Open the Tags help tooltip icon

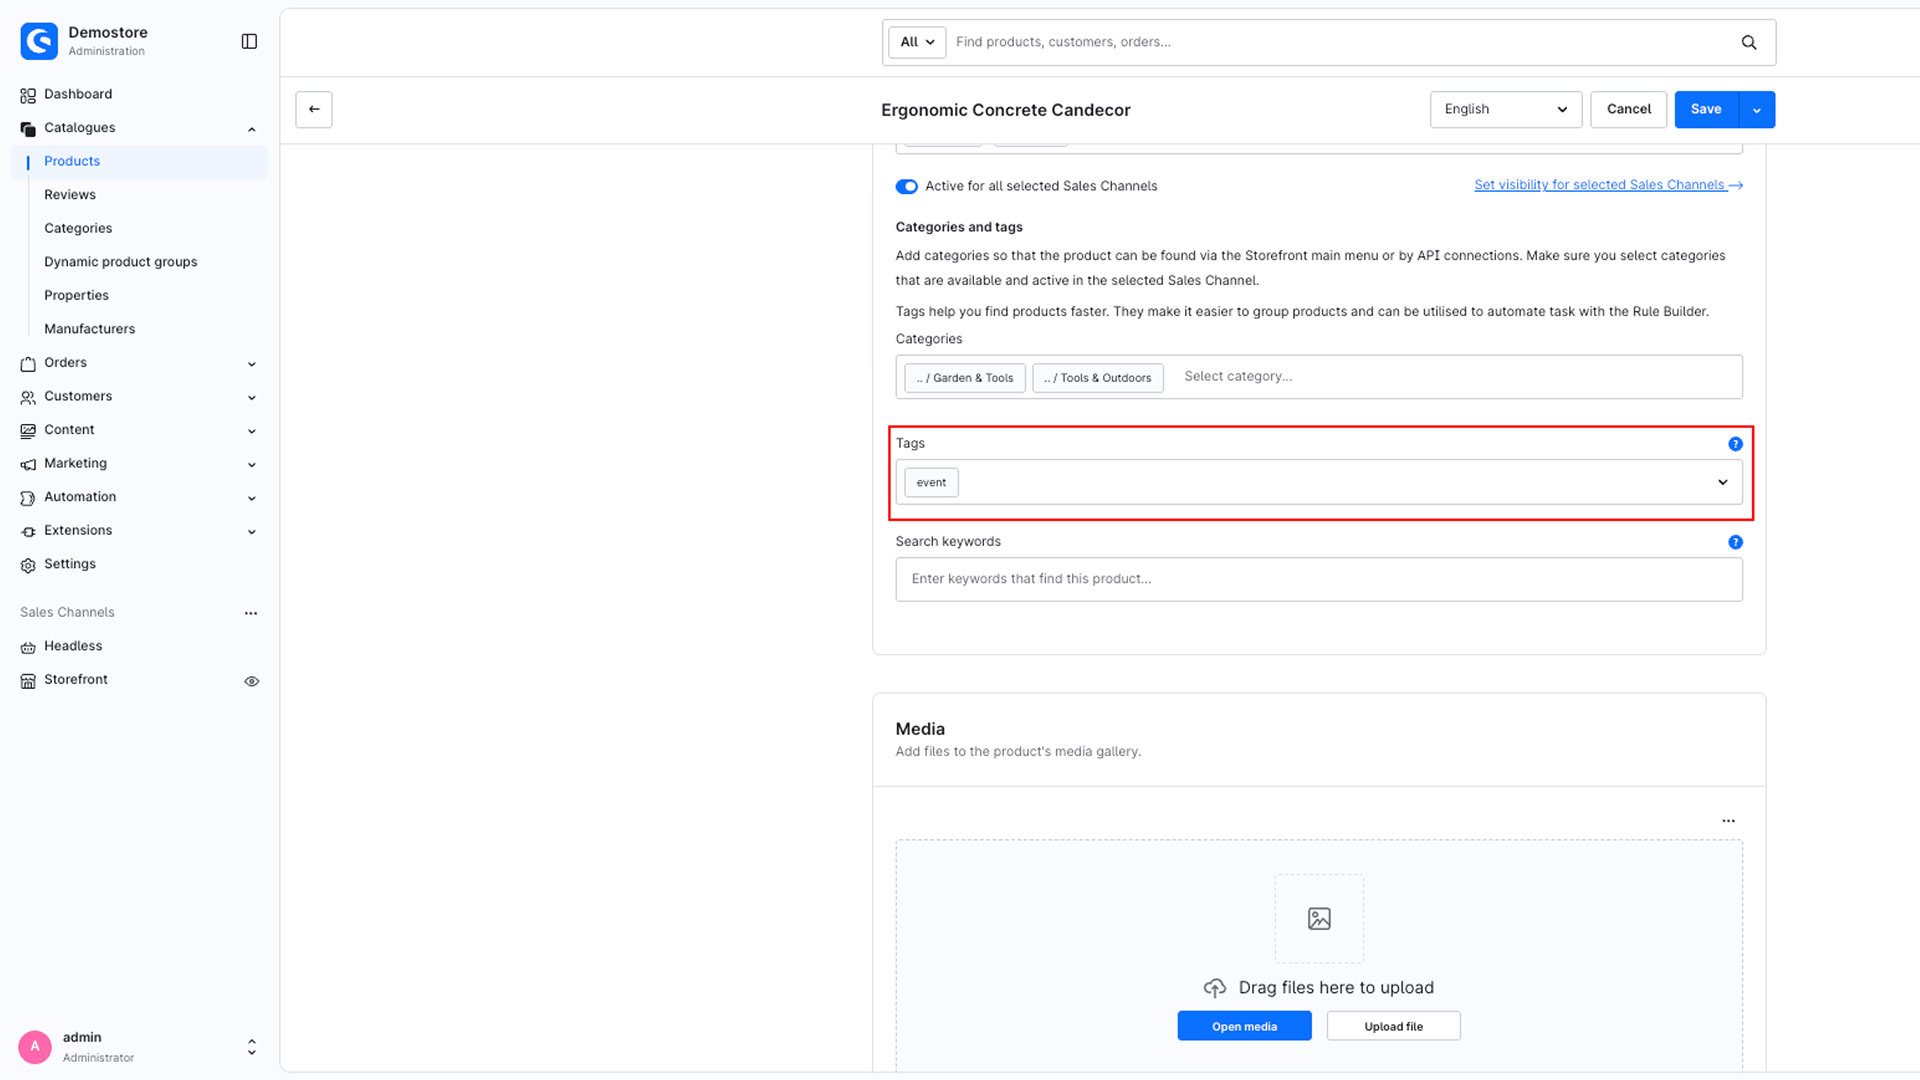click(1735, 444)
